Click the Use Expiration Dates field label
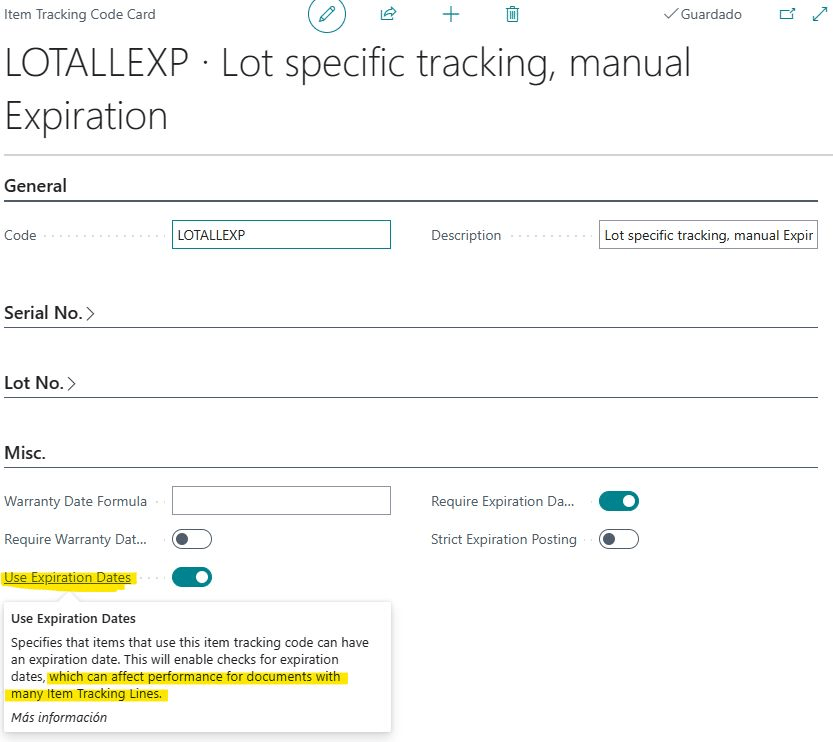The height and width of the screenshot is (742, 833). tap(68, 578)
